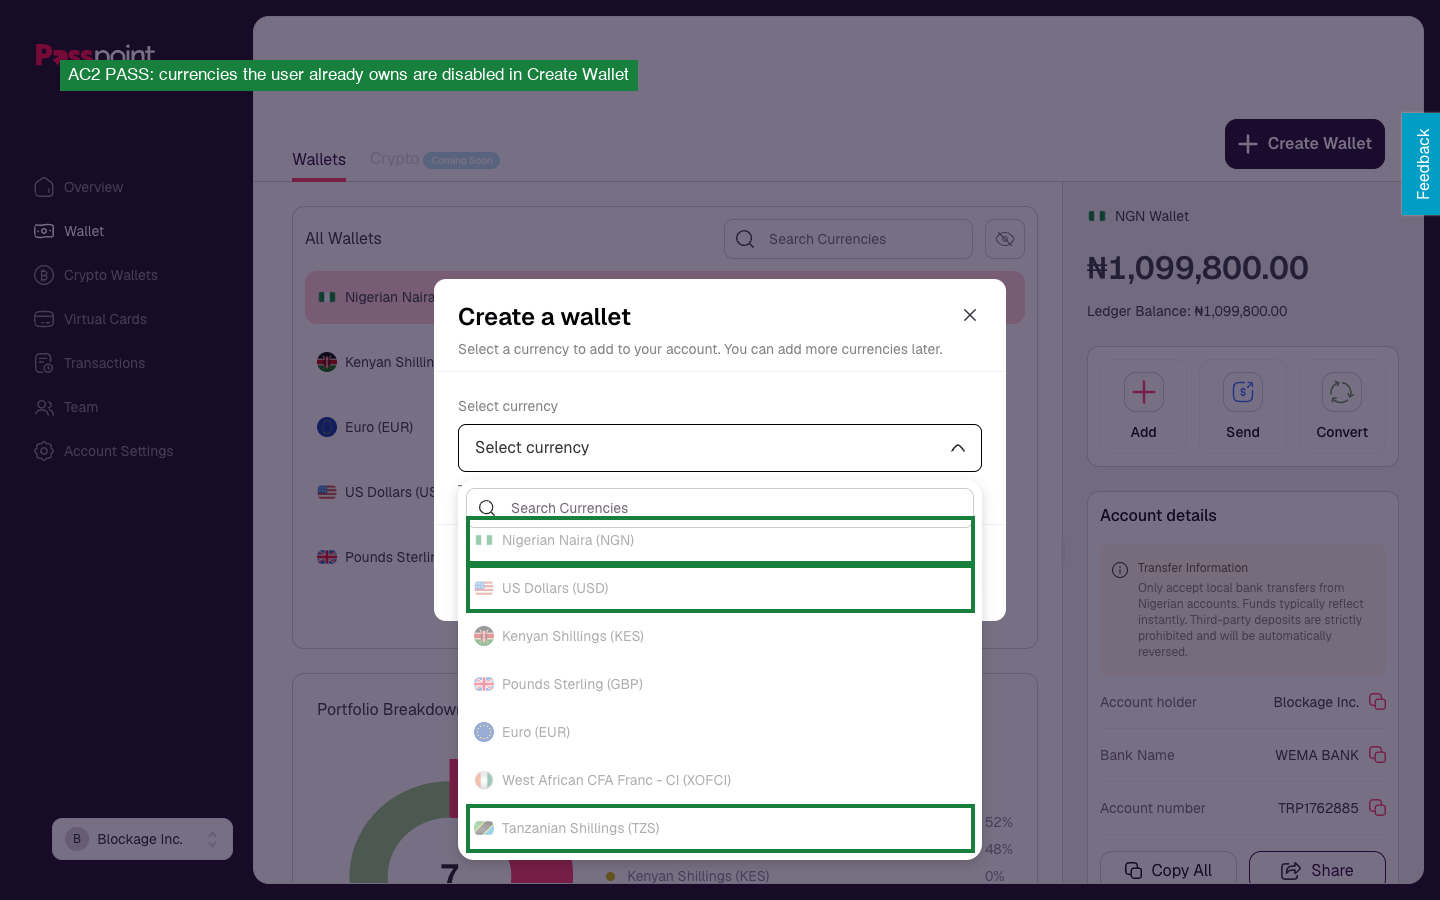
Task: Switch to the Wallets tab
Action: pos(319,160)
